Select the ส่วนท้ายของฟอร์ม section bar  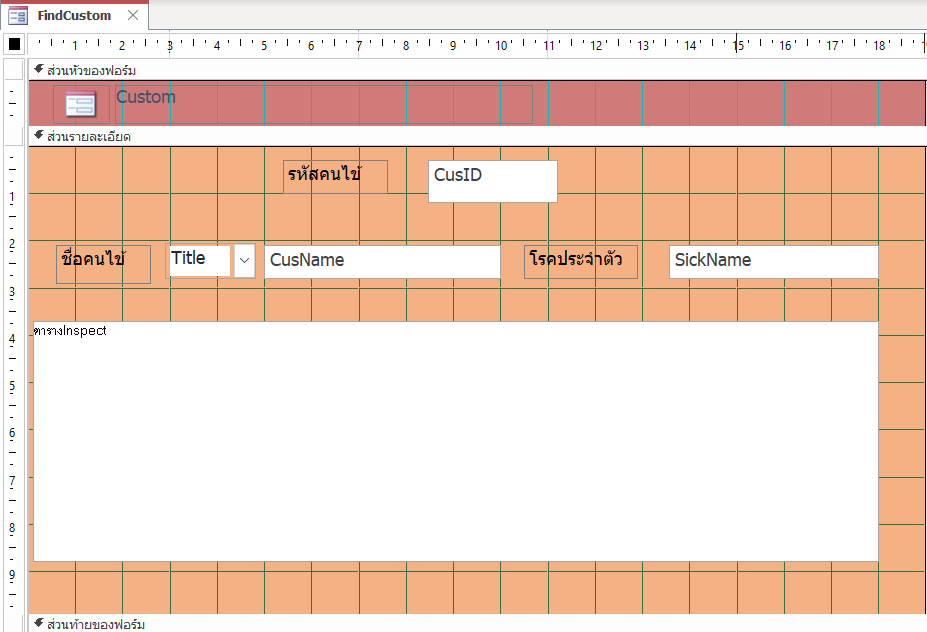89,624
